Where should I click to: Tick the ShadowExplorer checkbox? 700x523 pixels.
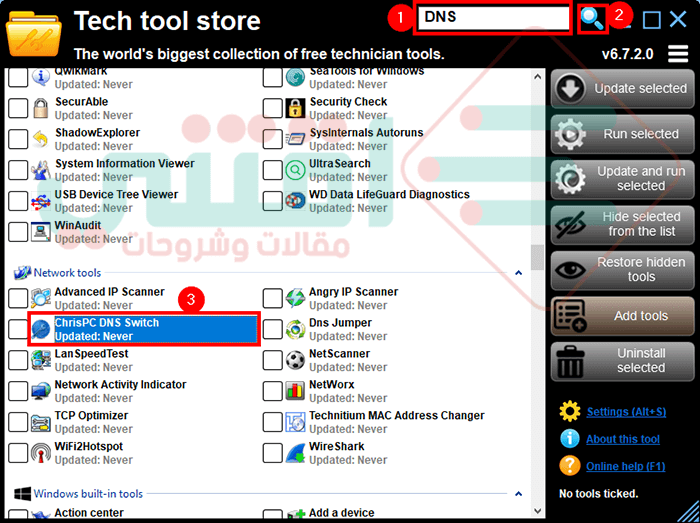pyautogui.click(x=18, y=139)
